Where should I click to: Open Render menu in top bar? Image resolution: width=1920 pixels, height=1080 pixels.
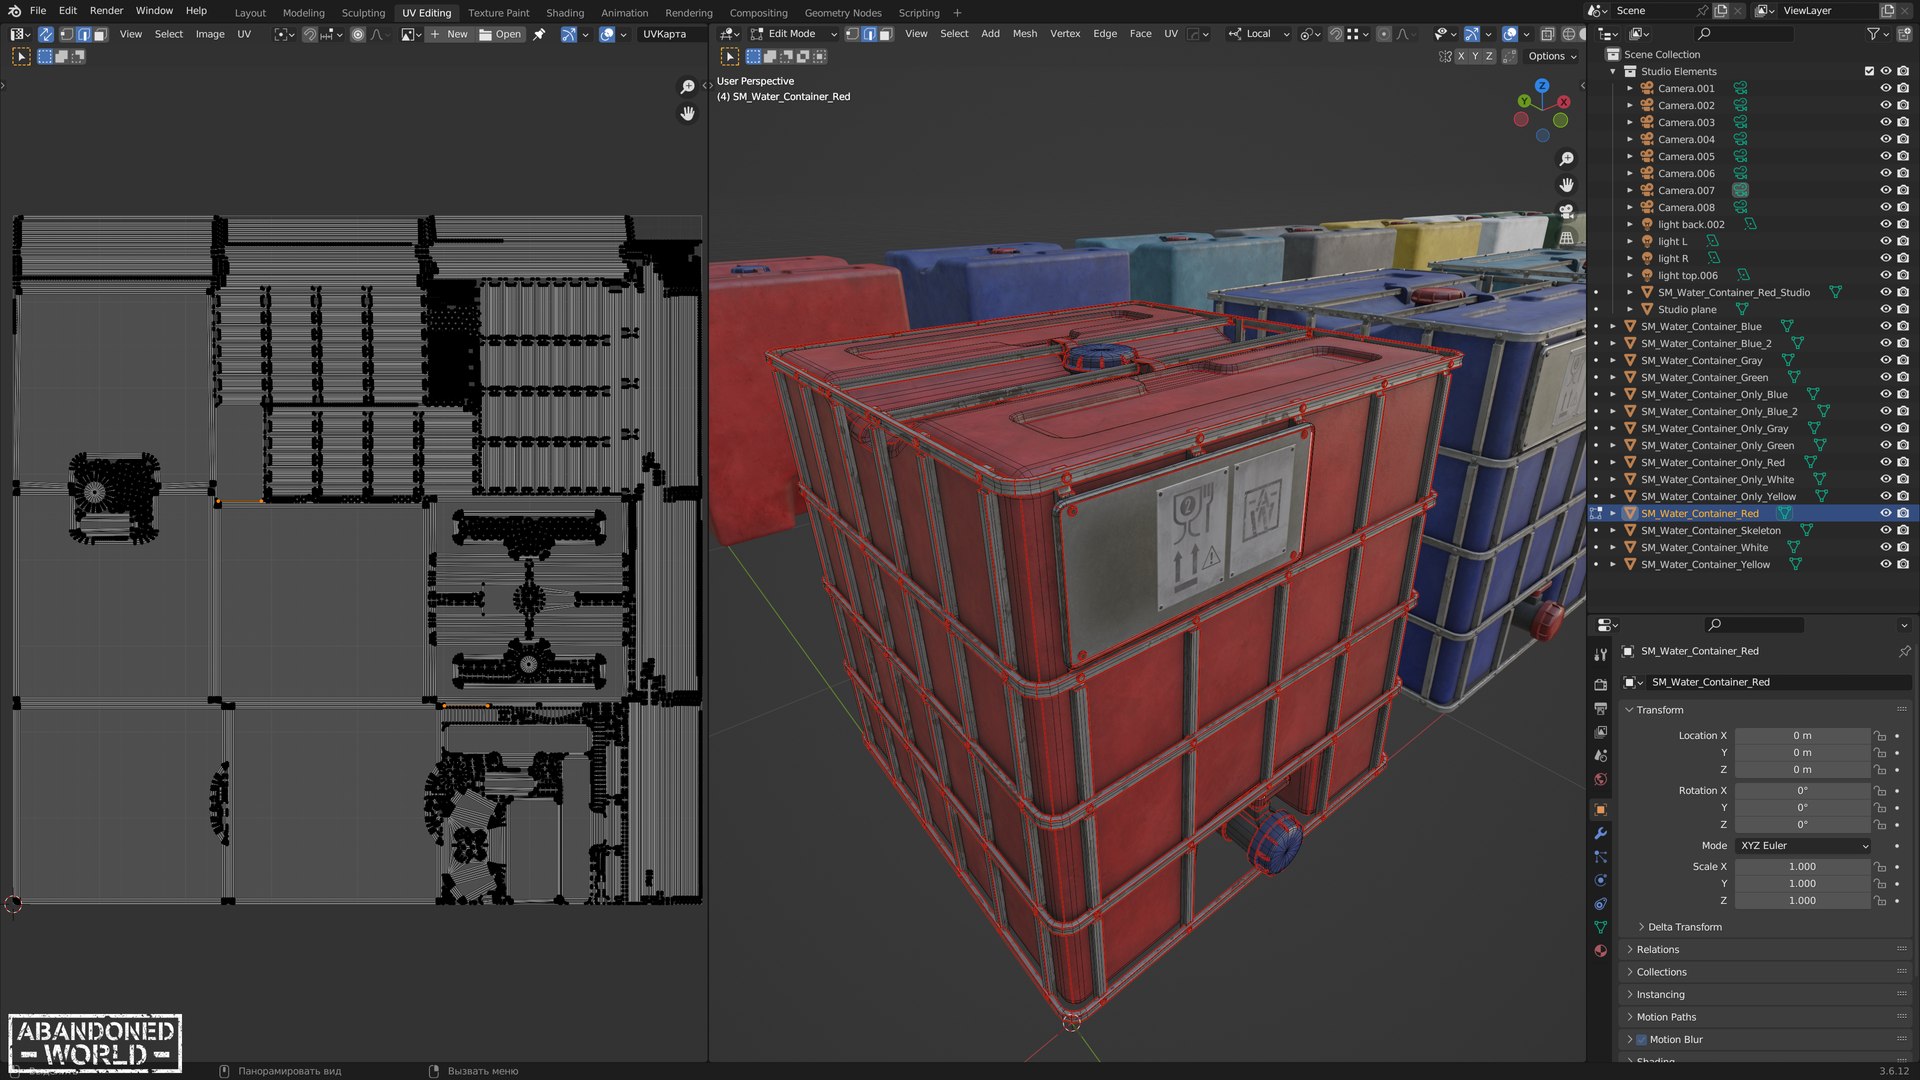(106, 10)
